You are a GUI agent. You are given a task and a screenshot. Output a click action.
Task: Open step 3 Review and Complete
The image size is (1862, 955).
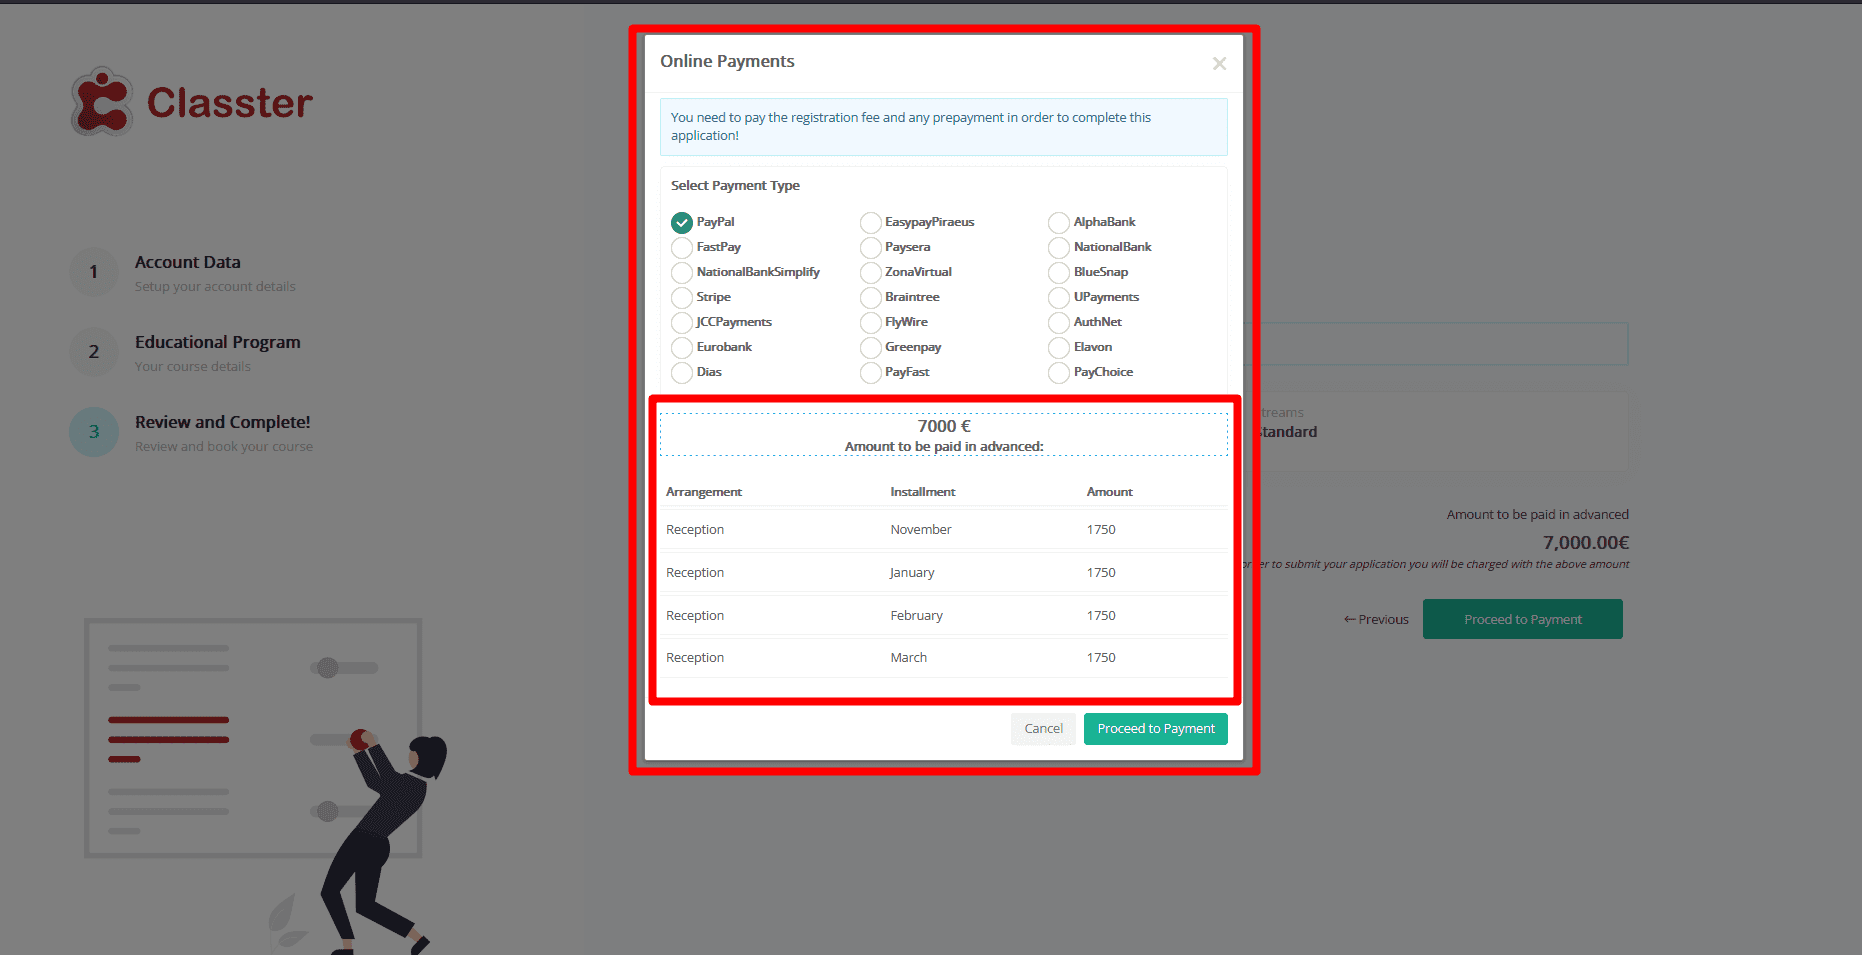(x=223, y=422)
